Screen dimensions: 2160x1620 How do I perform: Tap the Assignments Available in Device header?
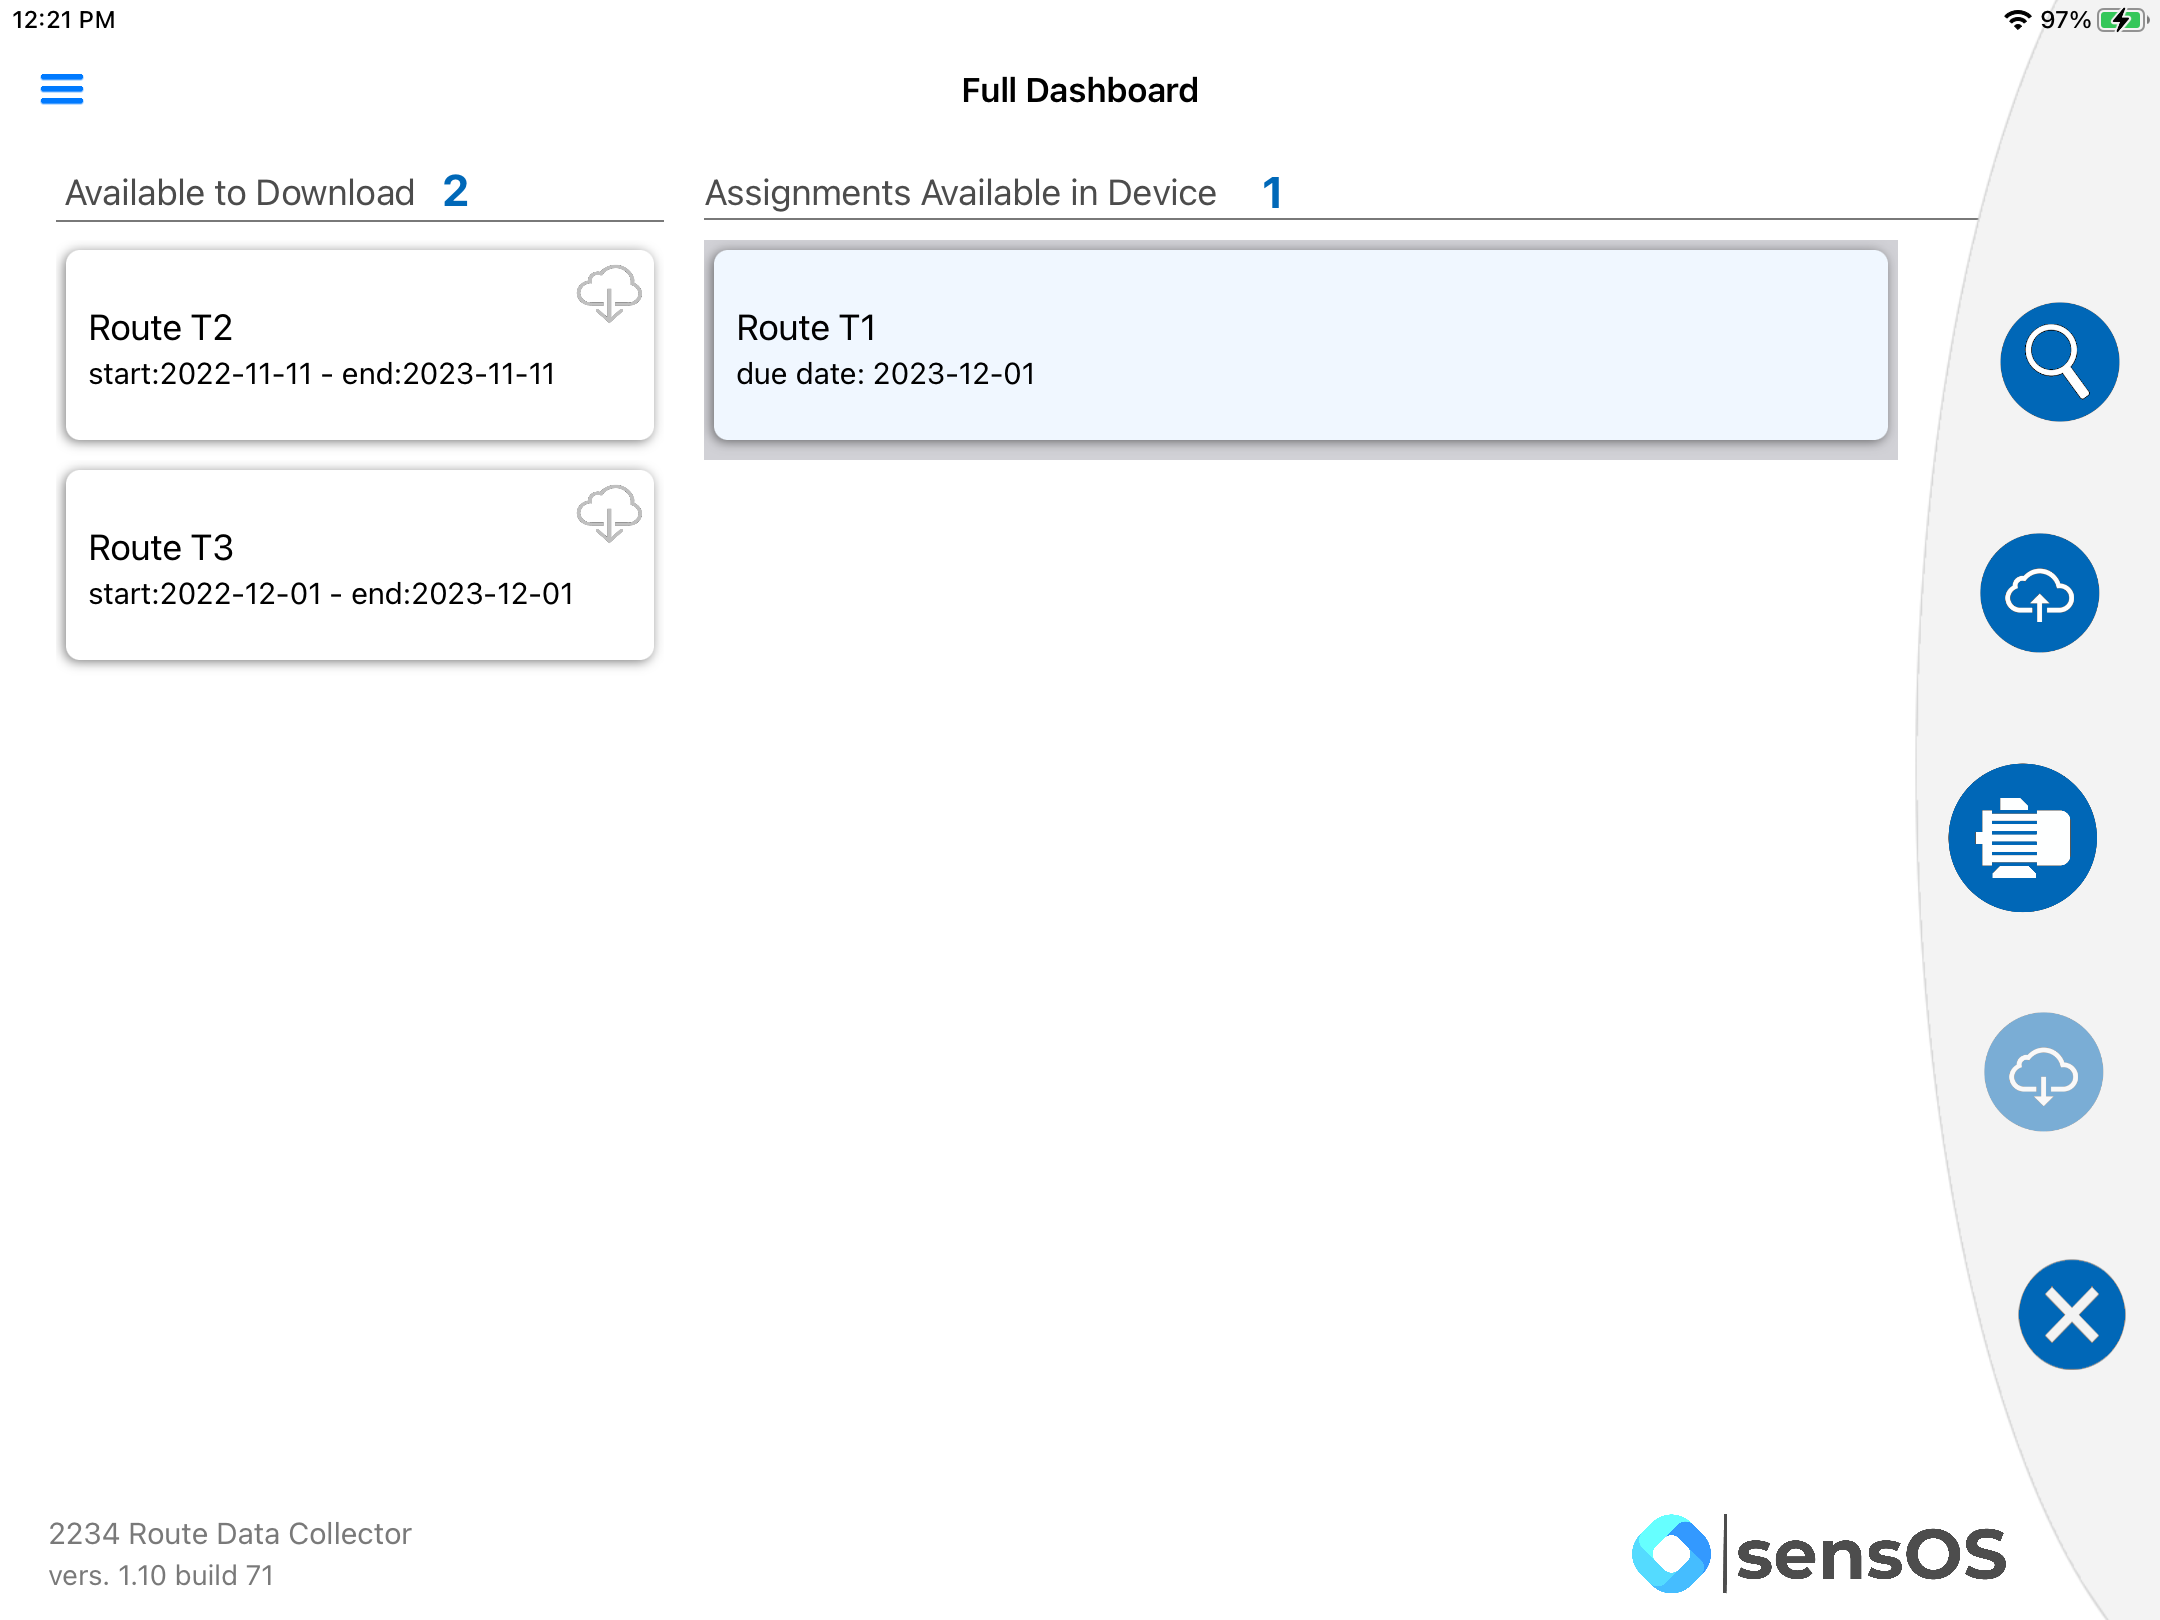coord(961,193)
